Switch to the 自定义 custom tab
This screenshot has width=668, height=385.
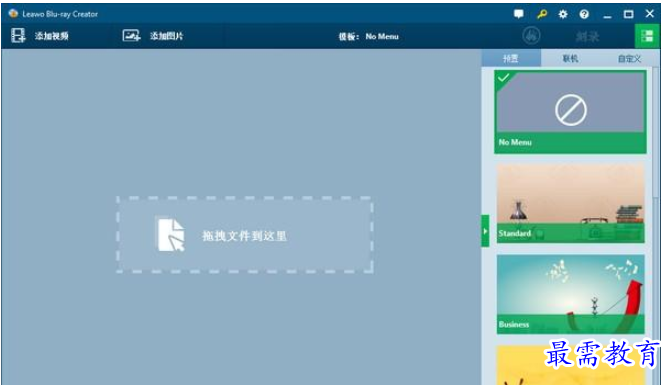tap(629, 59)
